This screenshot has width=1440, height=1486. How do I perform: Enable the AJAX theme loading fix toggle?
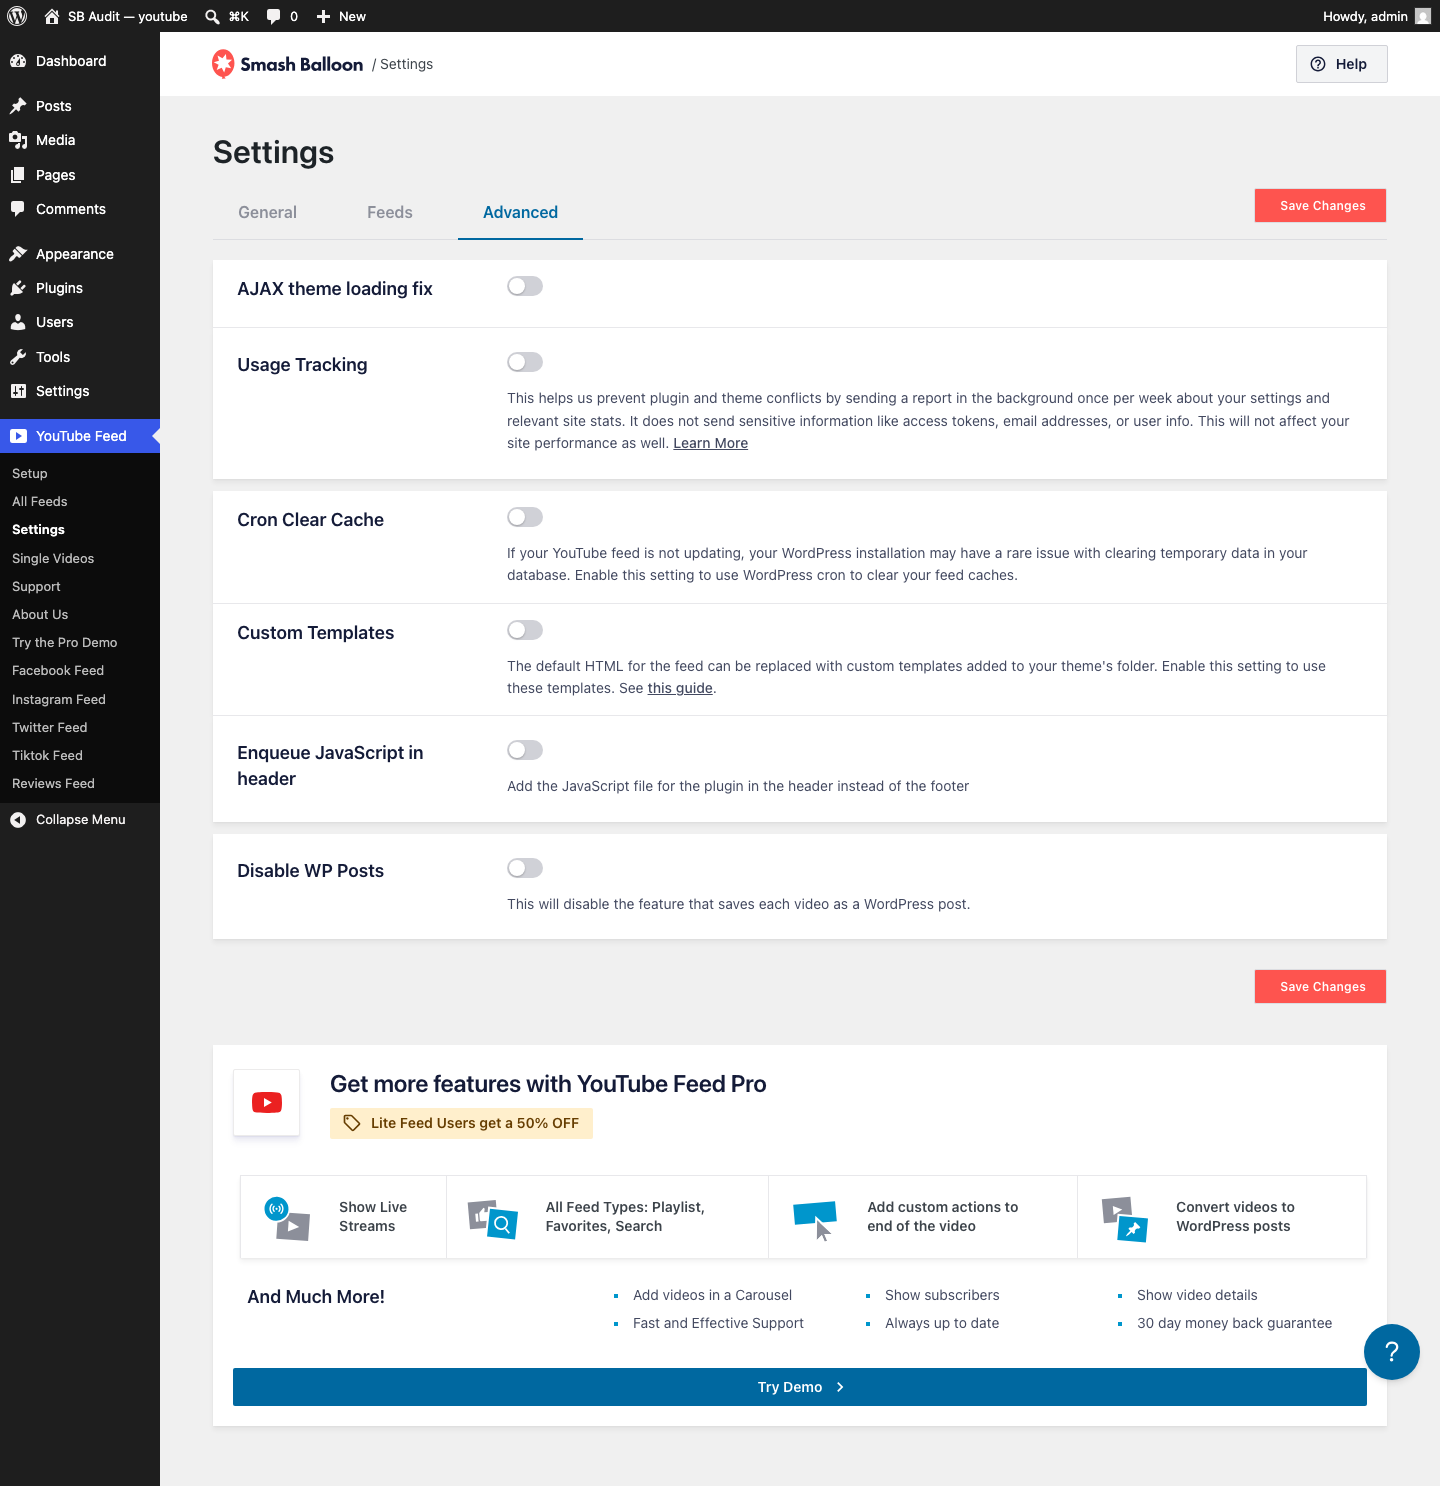coord(525,286)
